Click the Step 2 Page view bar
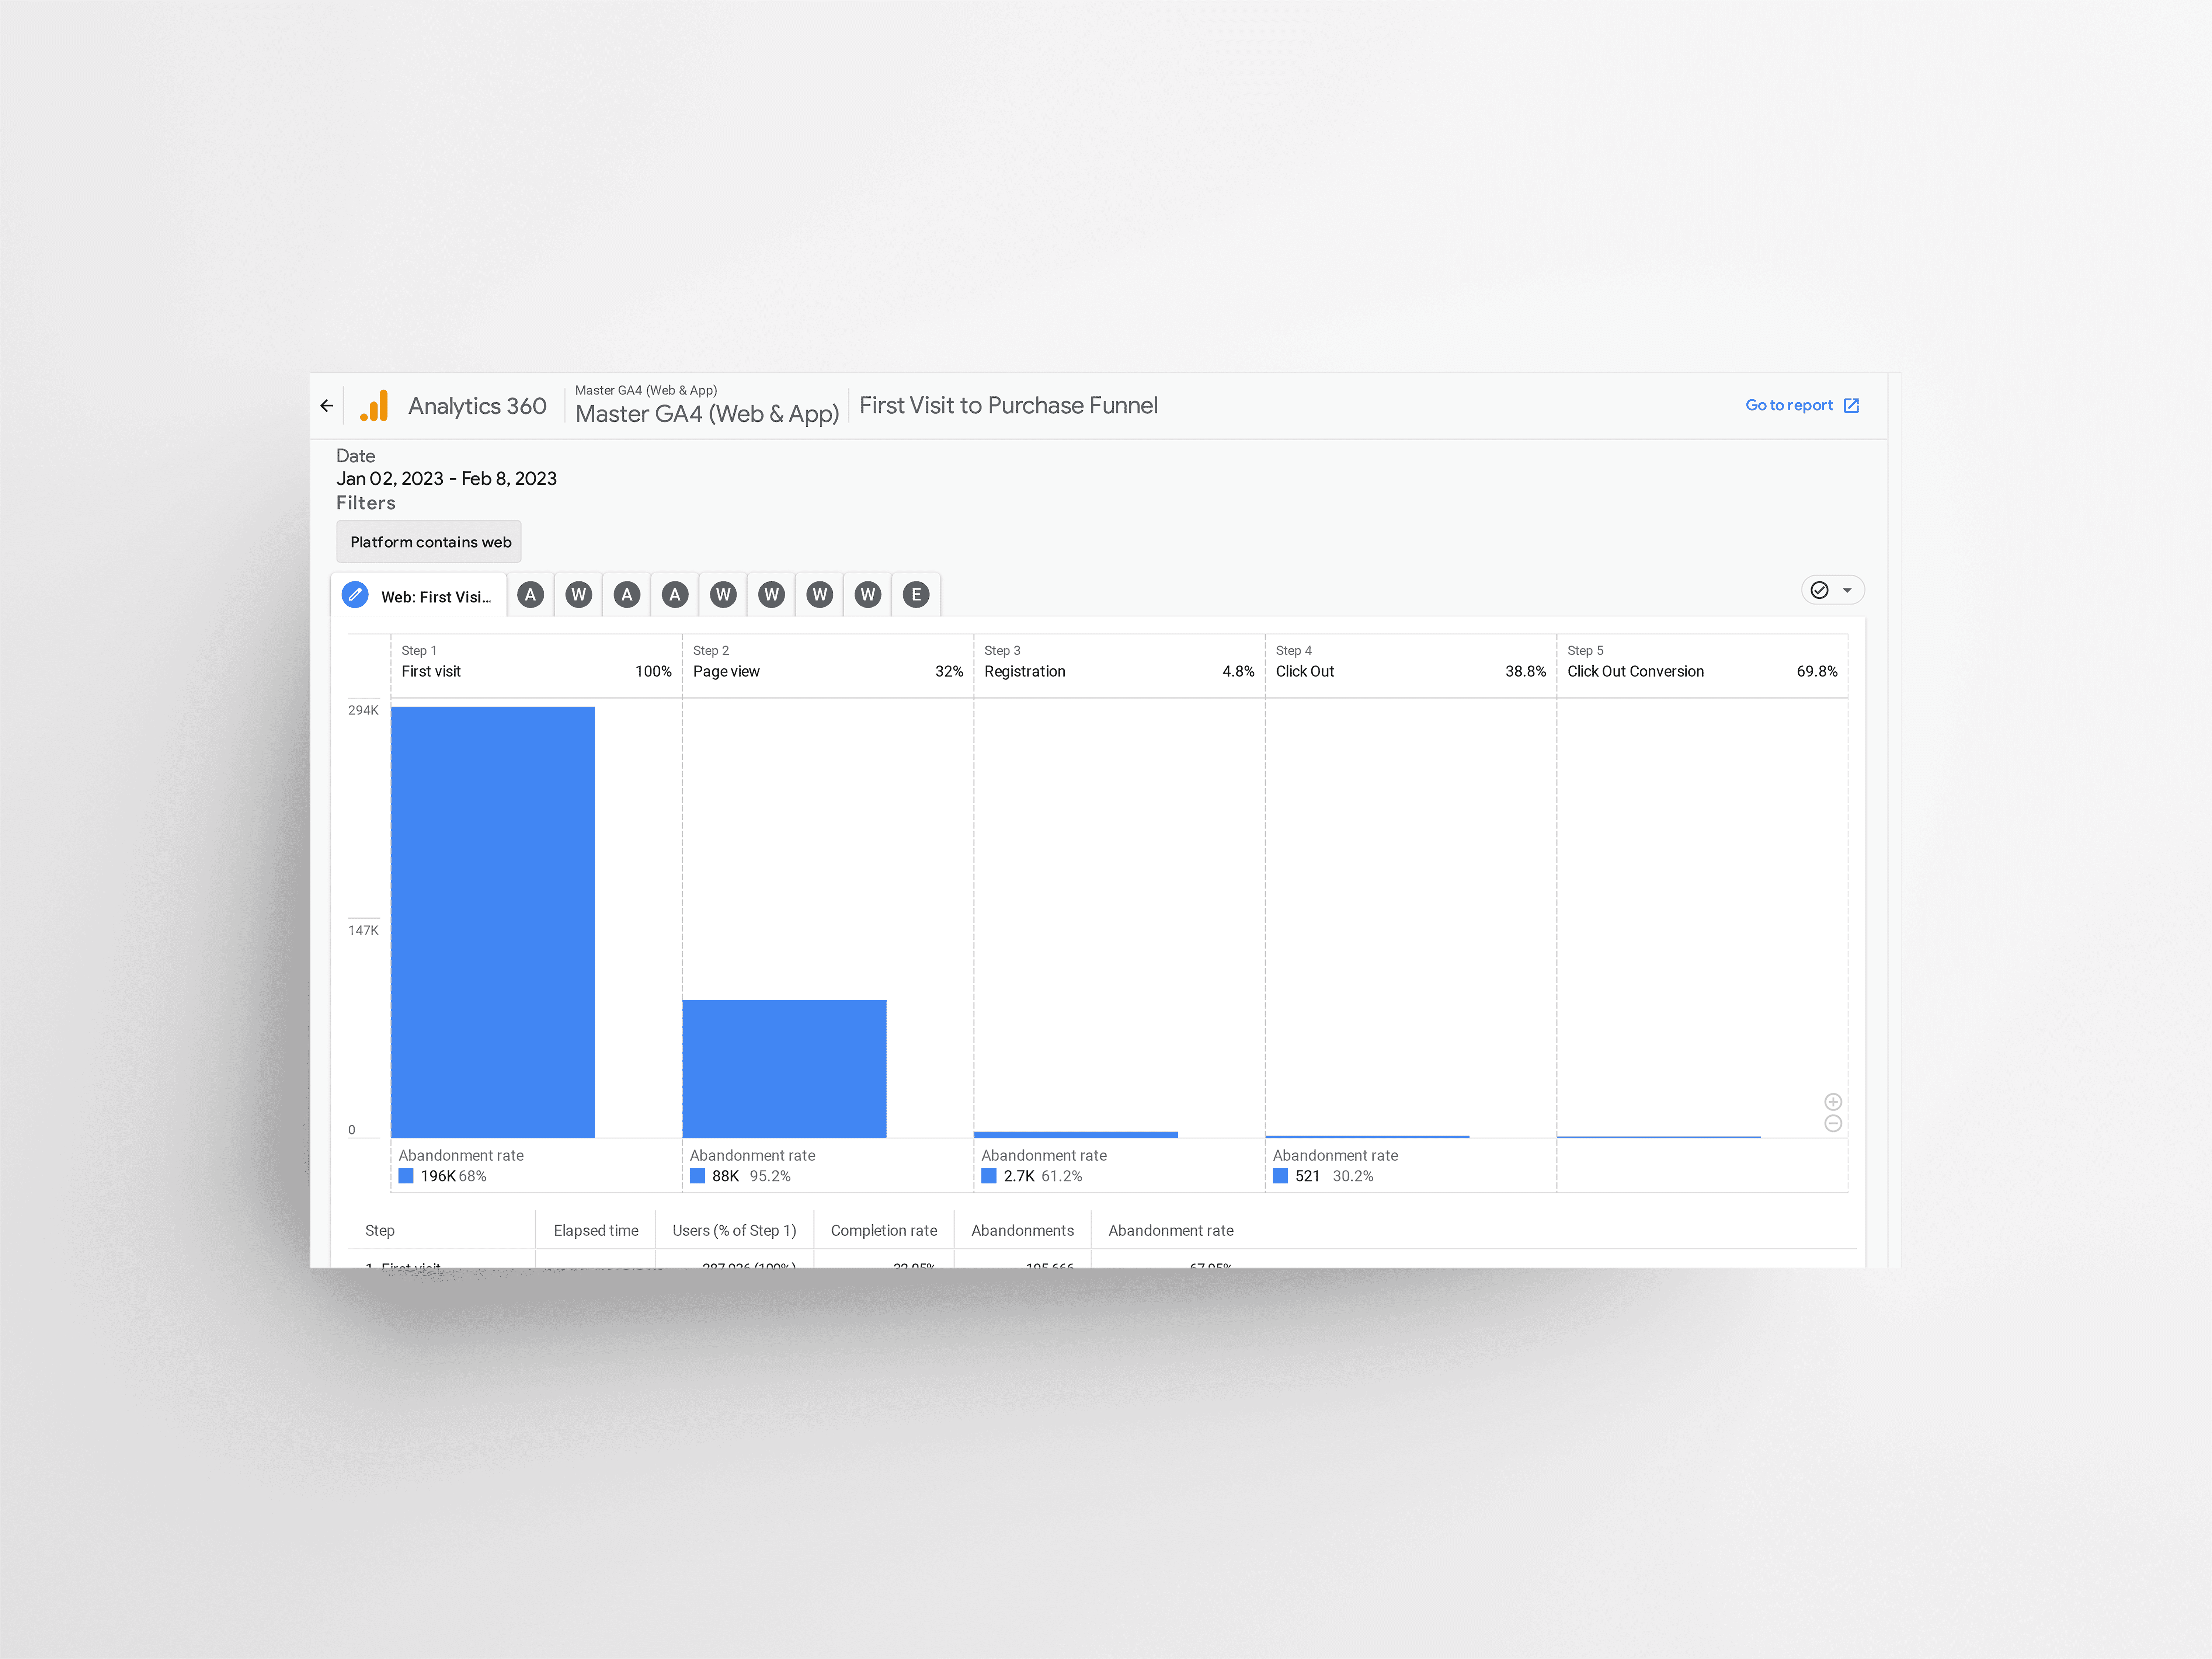The width and height of the screenshot is (2212, 1659). [x=785, y=1069]
